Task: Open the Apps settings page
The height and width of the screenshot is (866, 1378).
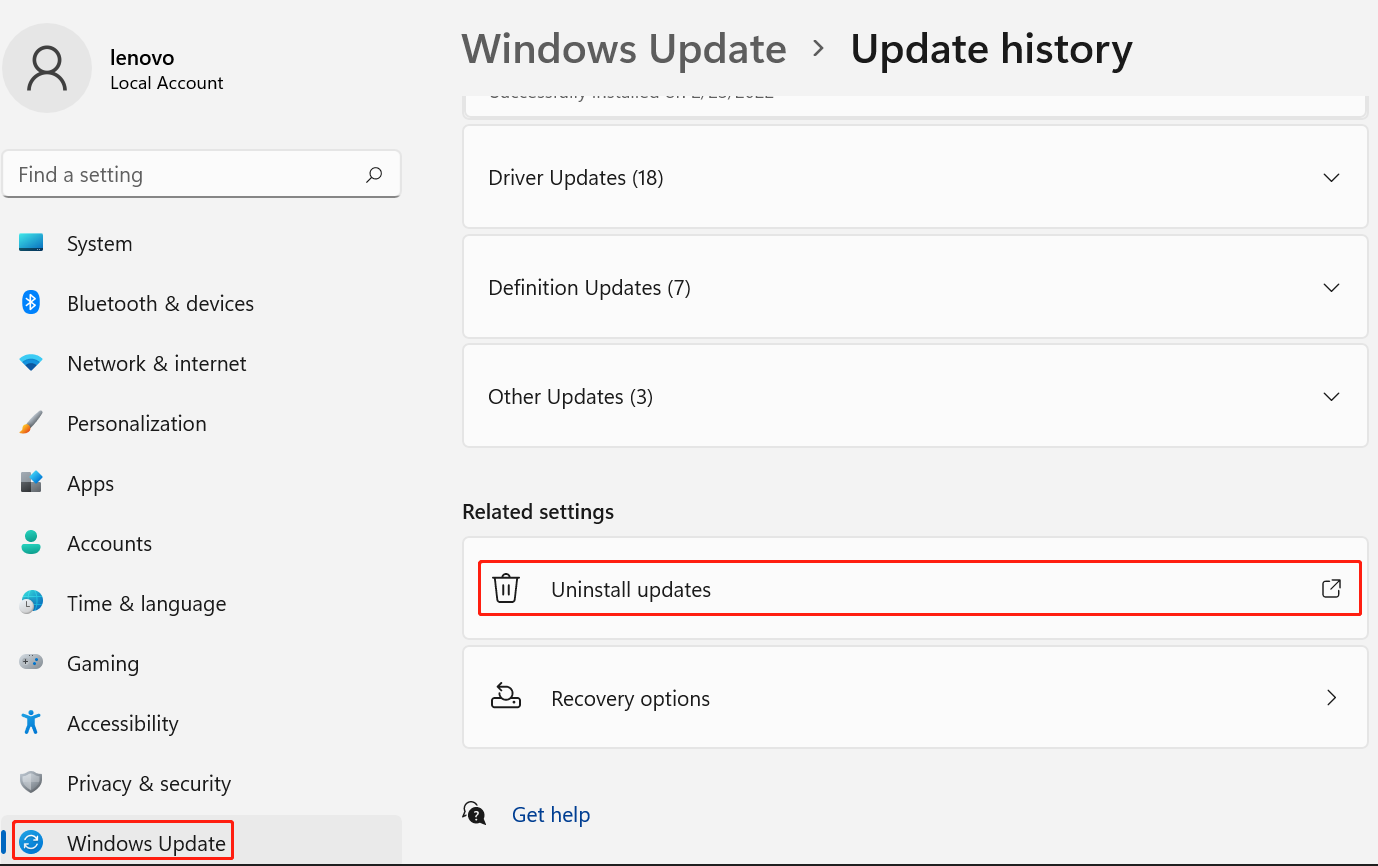Action: 90,483
